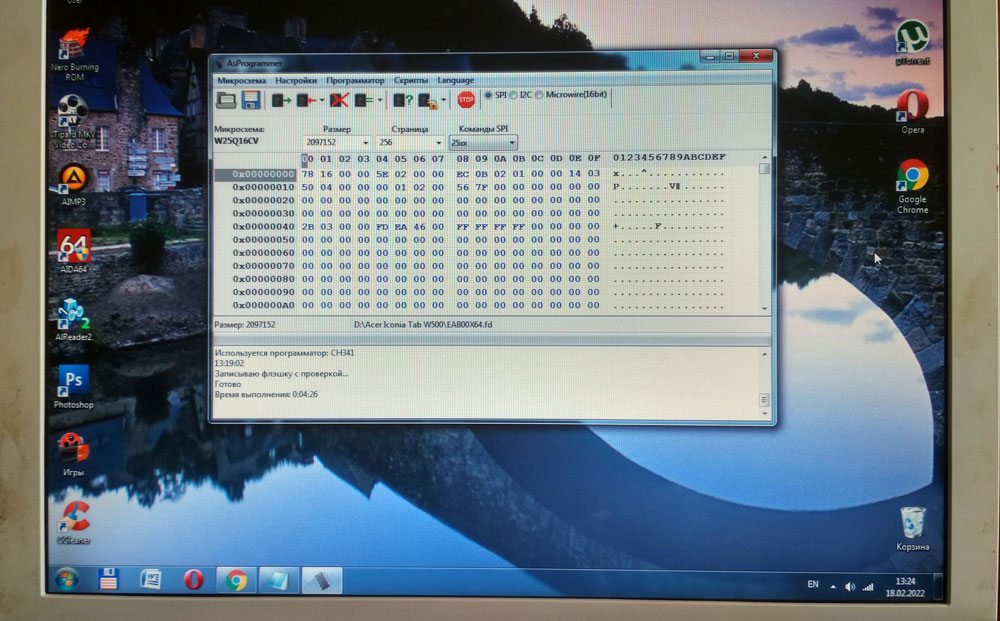Open the Language menu
This screenshot has width=1000, height=621.
pyautogui.click(x=455, y=80)
